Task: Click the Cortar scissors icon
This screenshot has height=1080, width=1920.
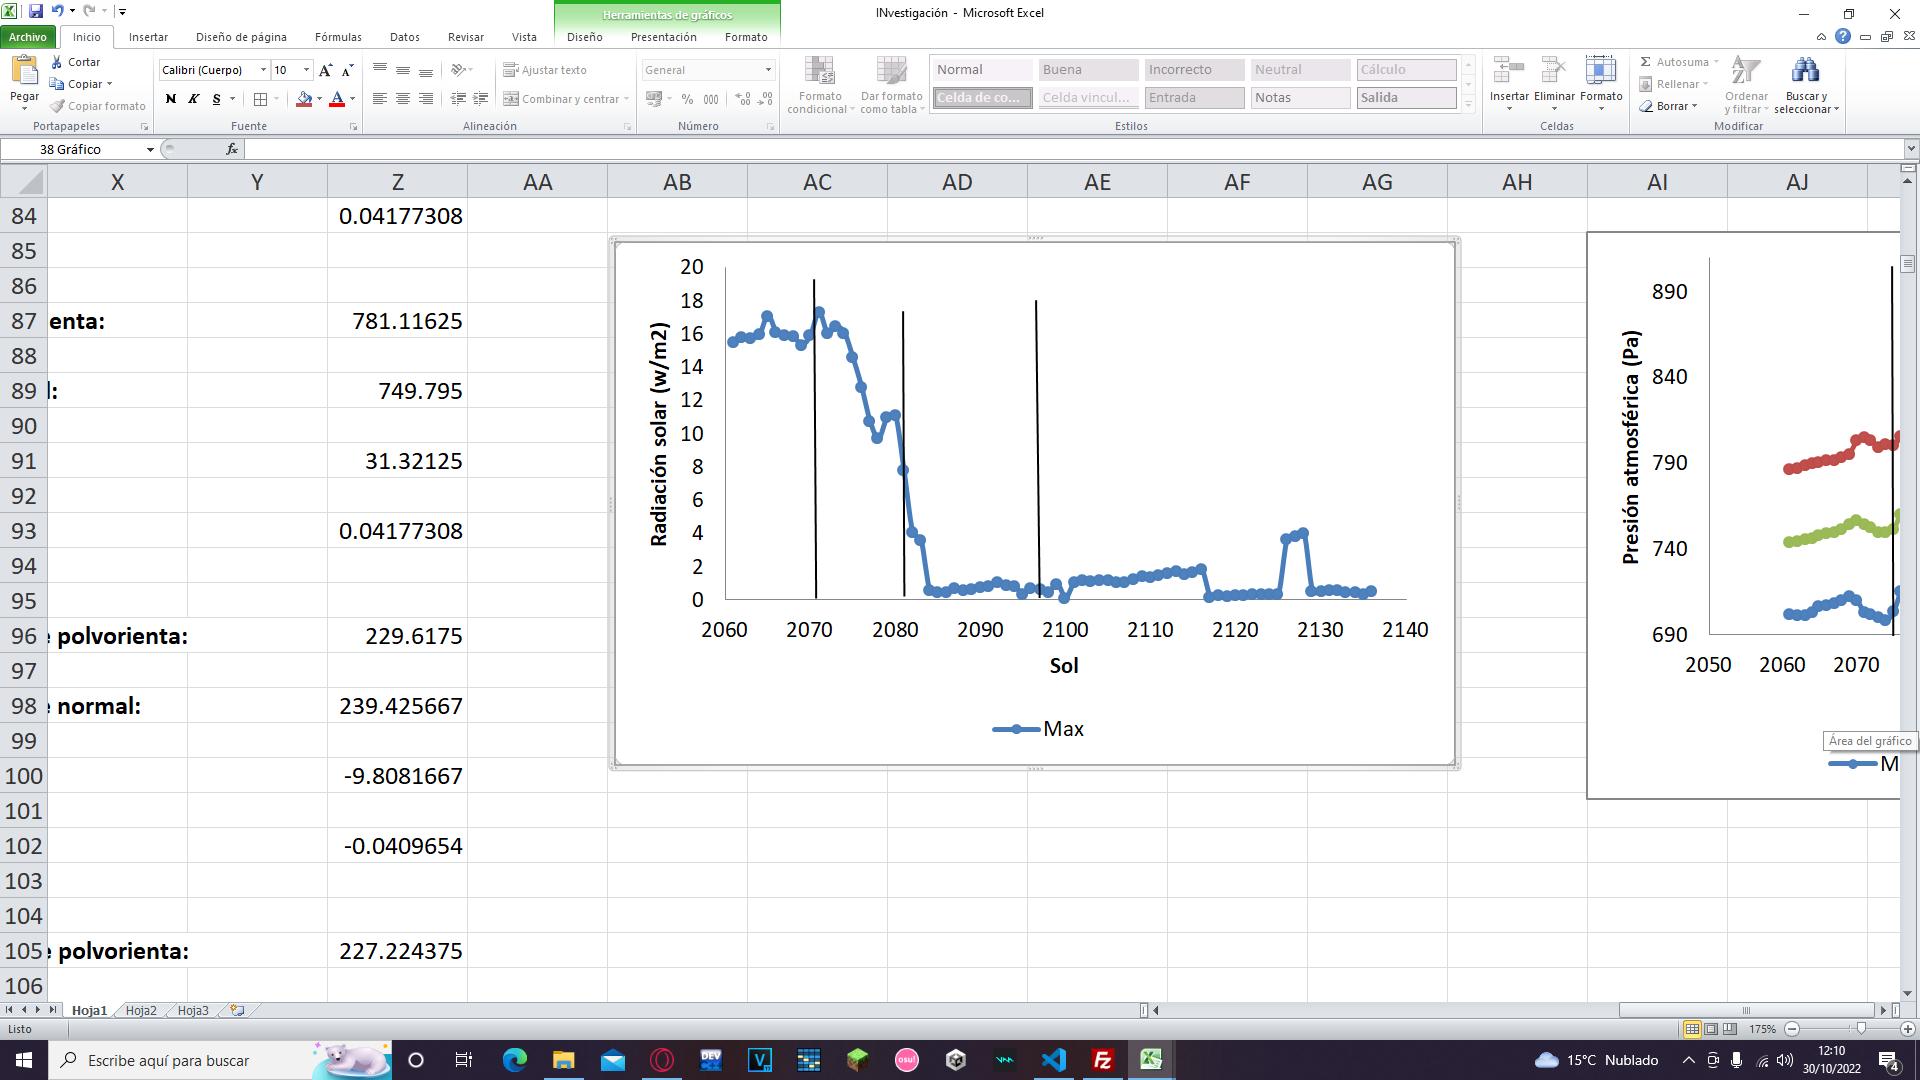Action: 58,62
